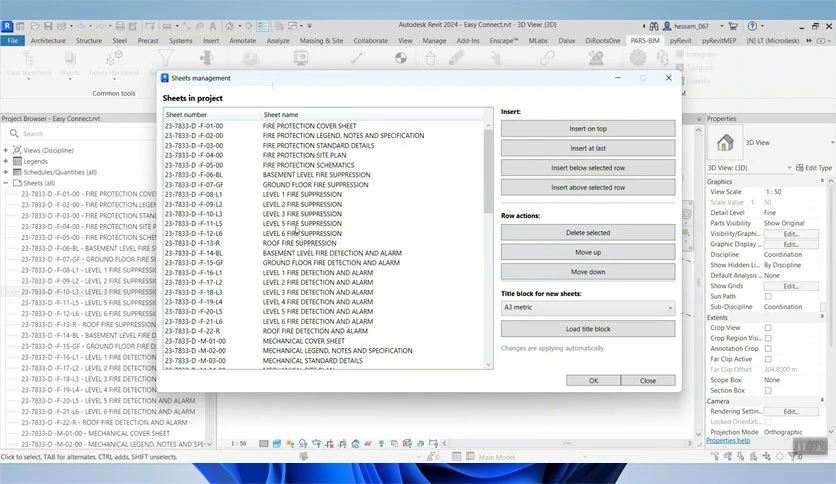The height and width of the screenshot is (484, 836).
Task: Toggle the Section Box checkbox
Action: click(x=768, y=391)
